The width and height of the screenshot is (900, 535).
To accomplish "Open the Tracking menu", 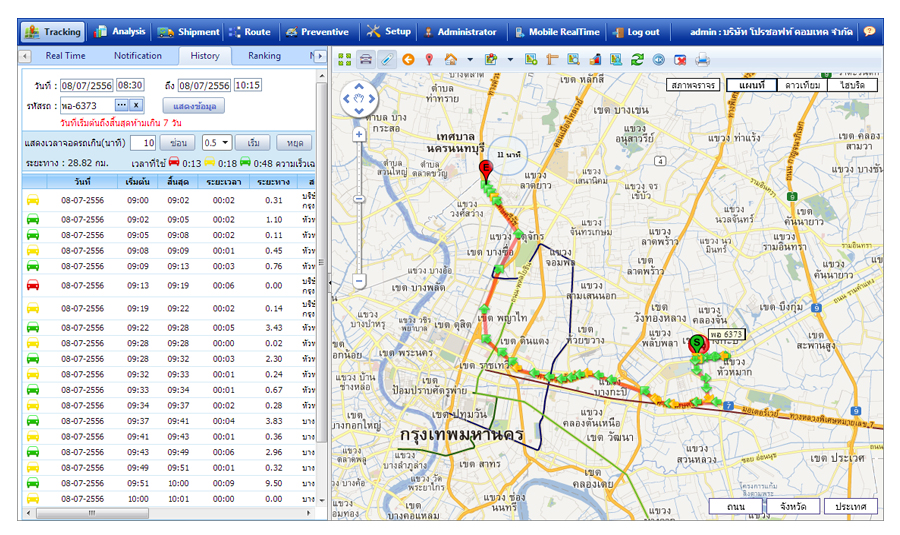I will tap(53, 32).
